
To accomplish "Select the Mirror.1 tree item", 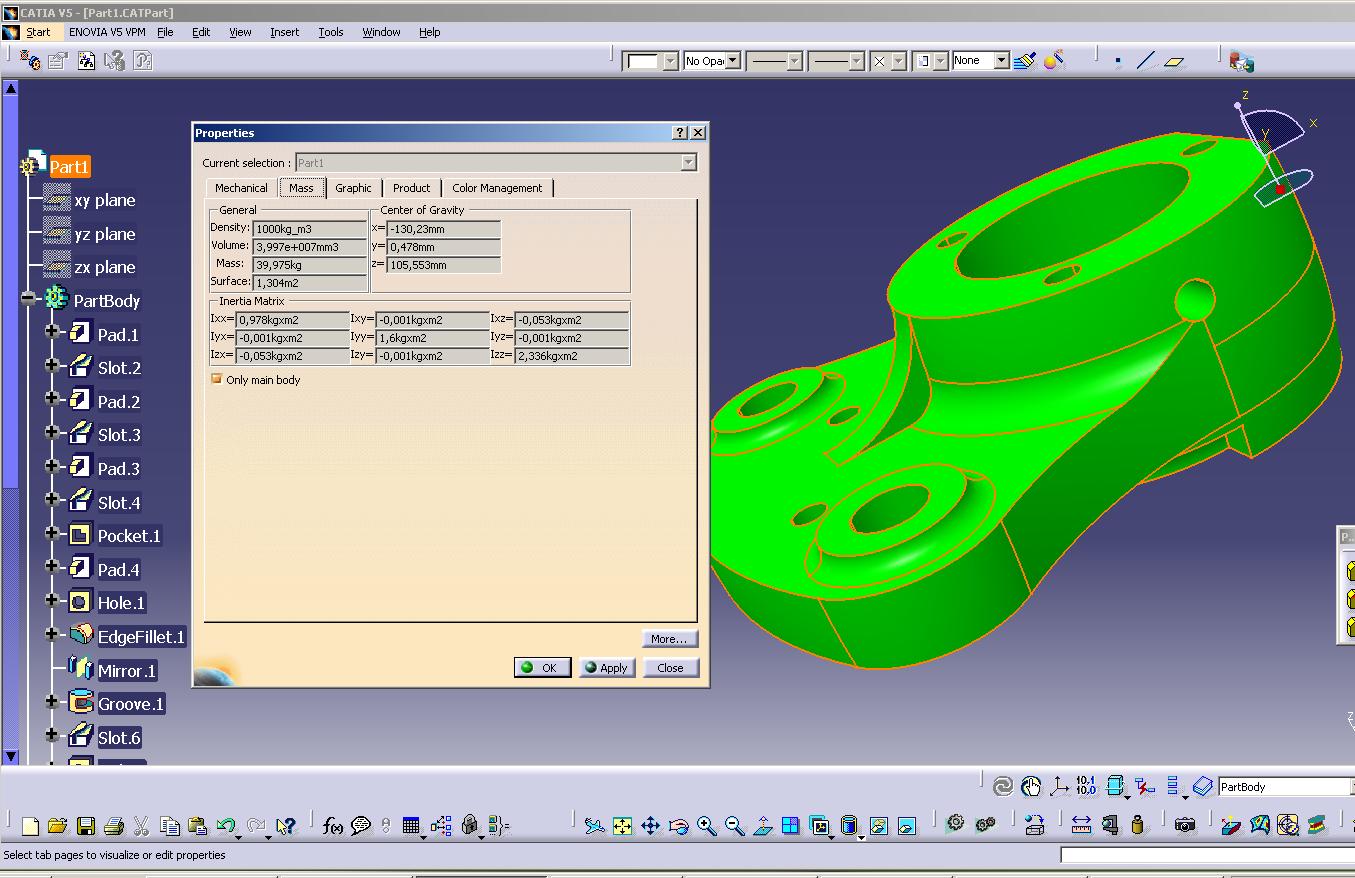I will click(126, 670).
